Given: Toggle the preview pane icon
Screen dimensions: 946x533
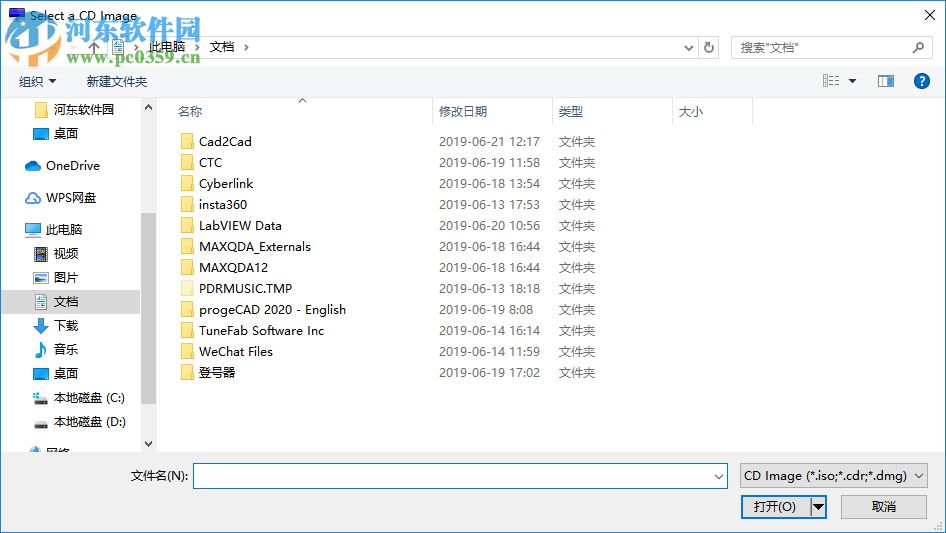Looking at the screenshot, I should pos(886,81).
